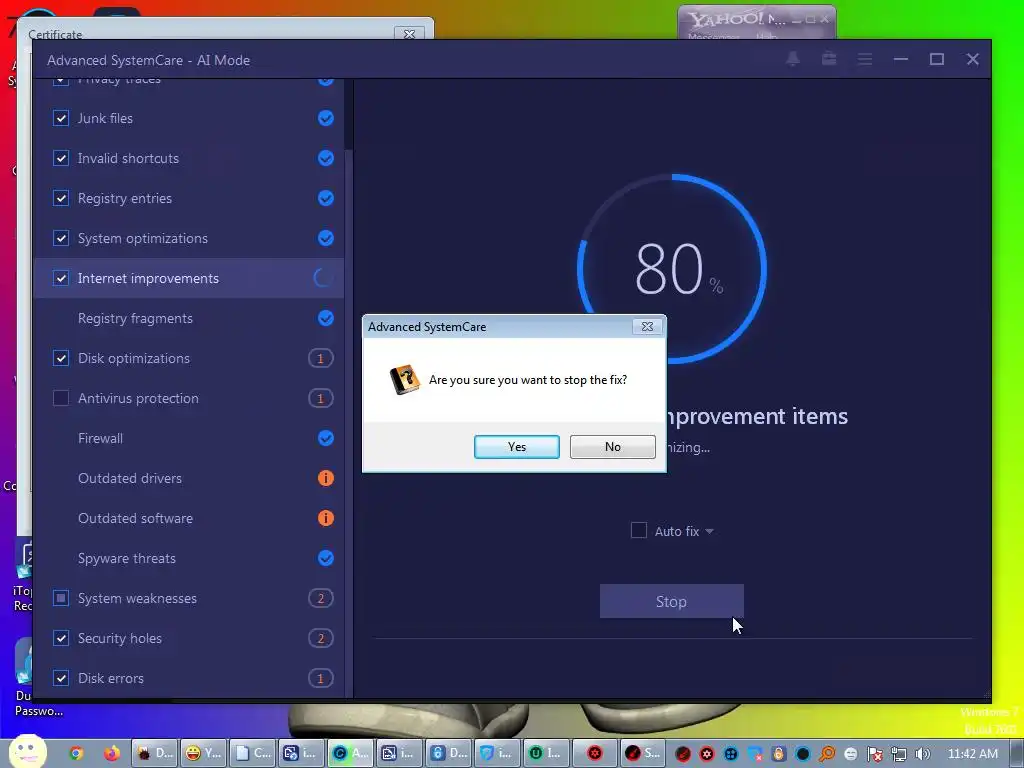
Task: Click the System weaknesses count badge
Action: pos(321,598)
